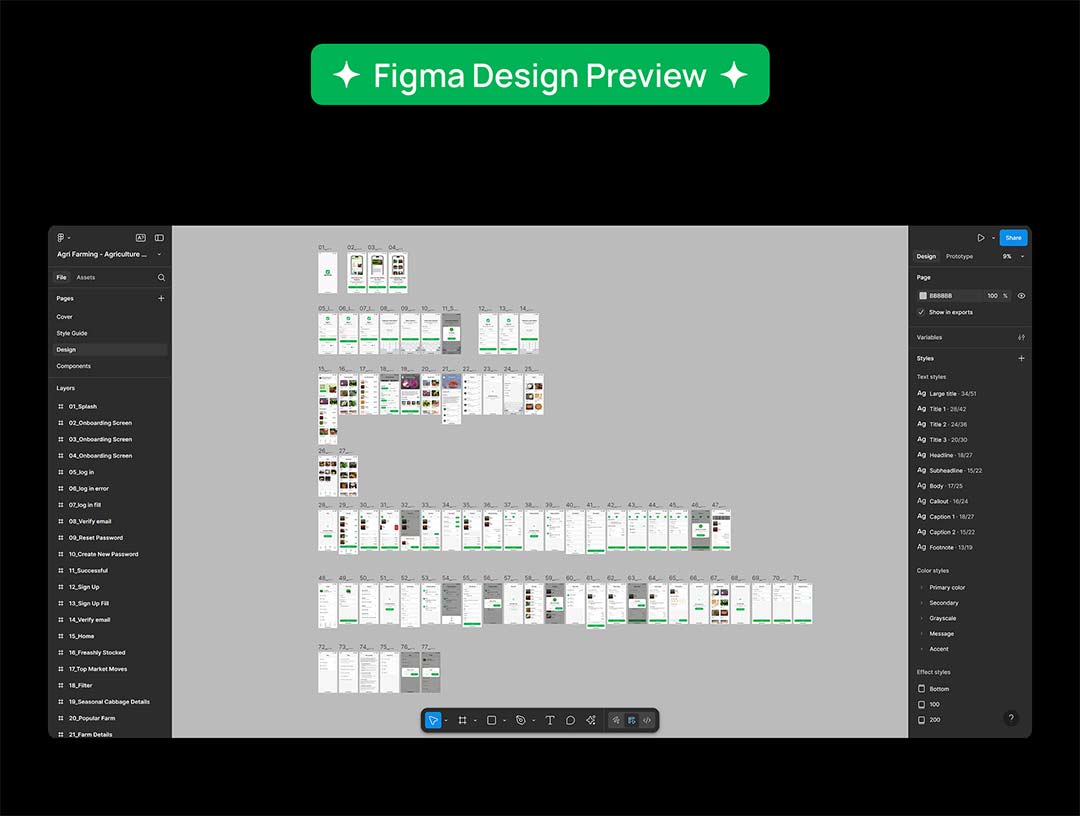Add a new page with plus icon
This screenshot has height=816, width=1080.
click(161, 298)
